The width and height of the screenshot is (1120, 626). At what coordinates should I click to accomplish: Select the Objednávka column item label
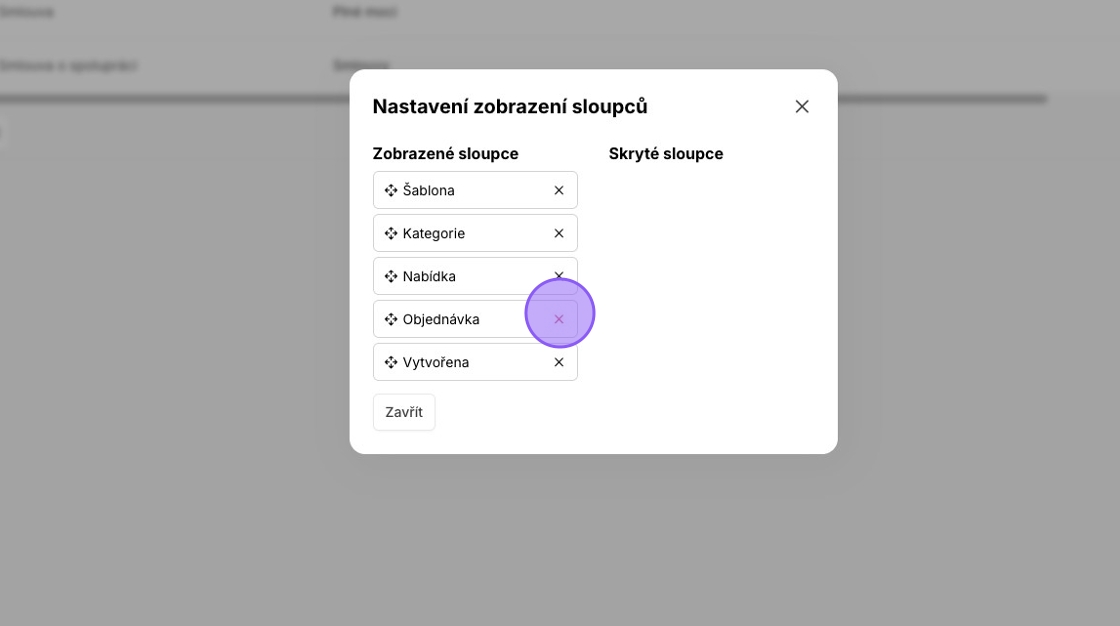click(x=441, y=319)
